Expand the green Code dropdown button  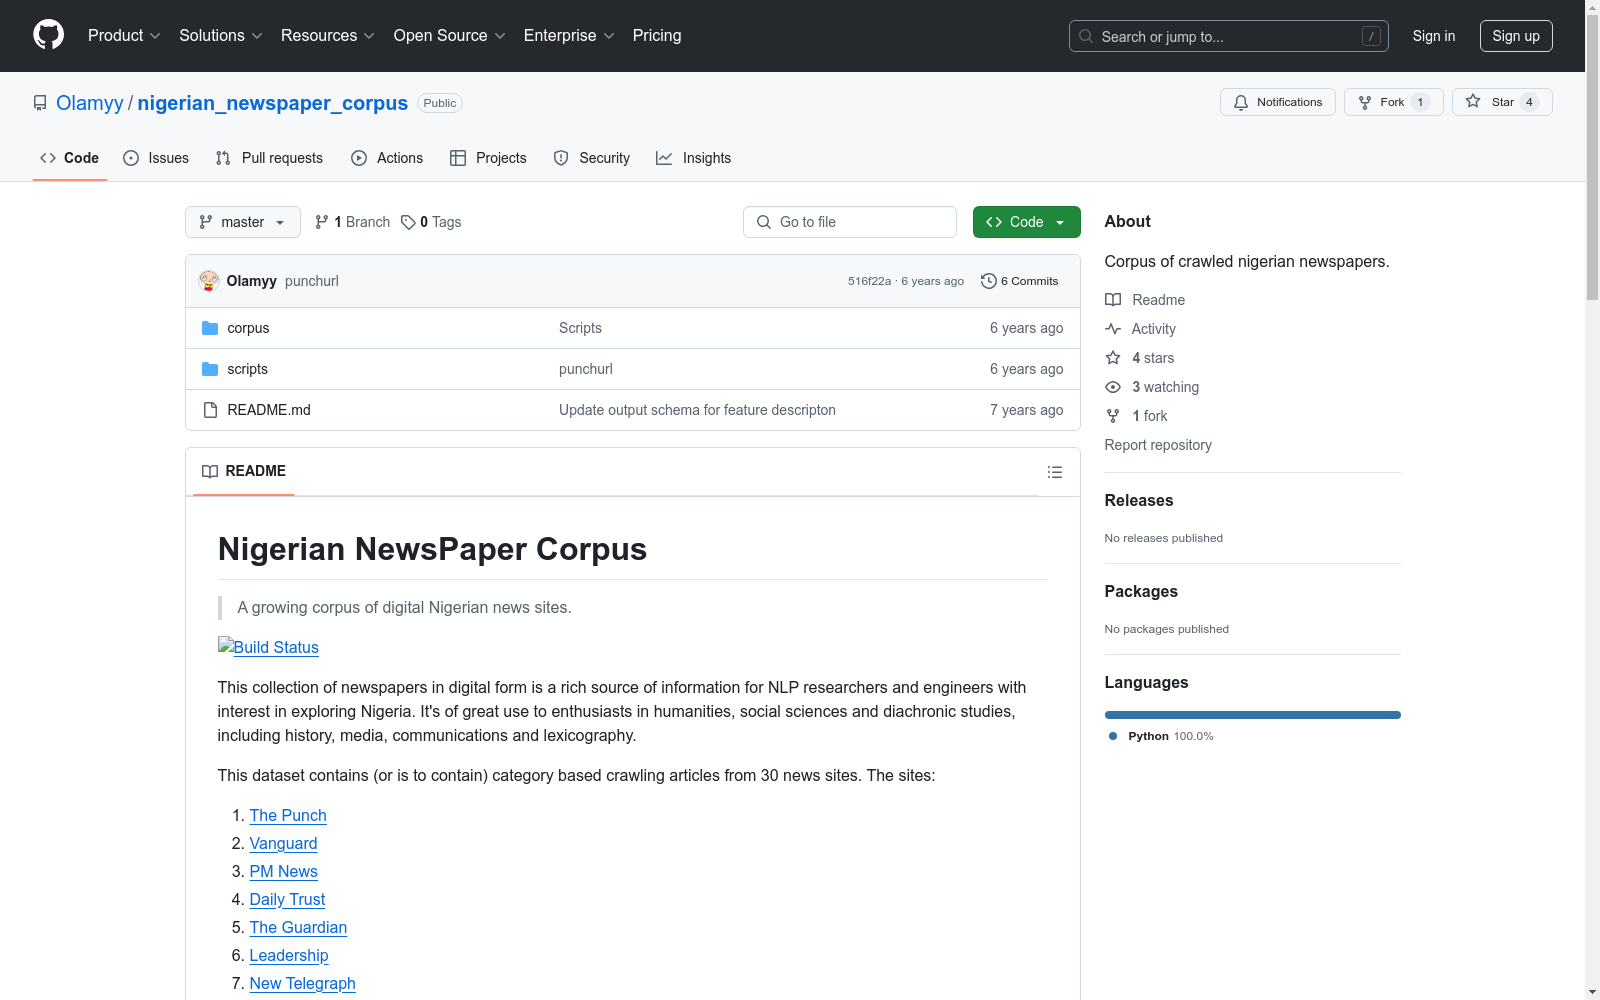[x=1027, y=222]
